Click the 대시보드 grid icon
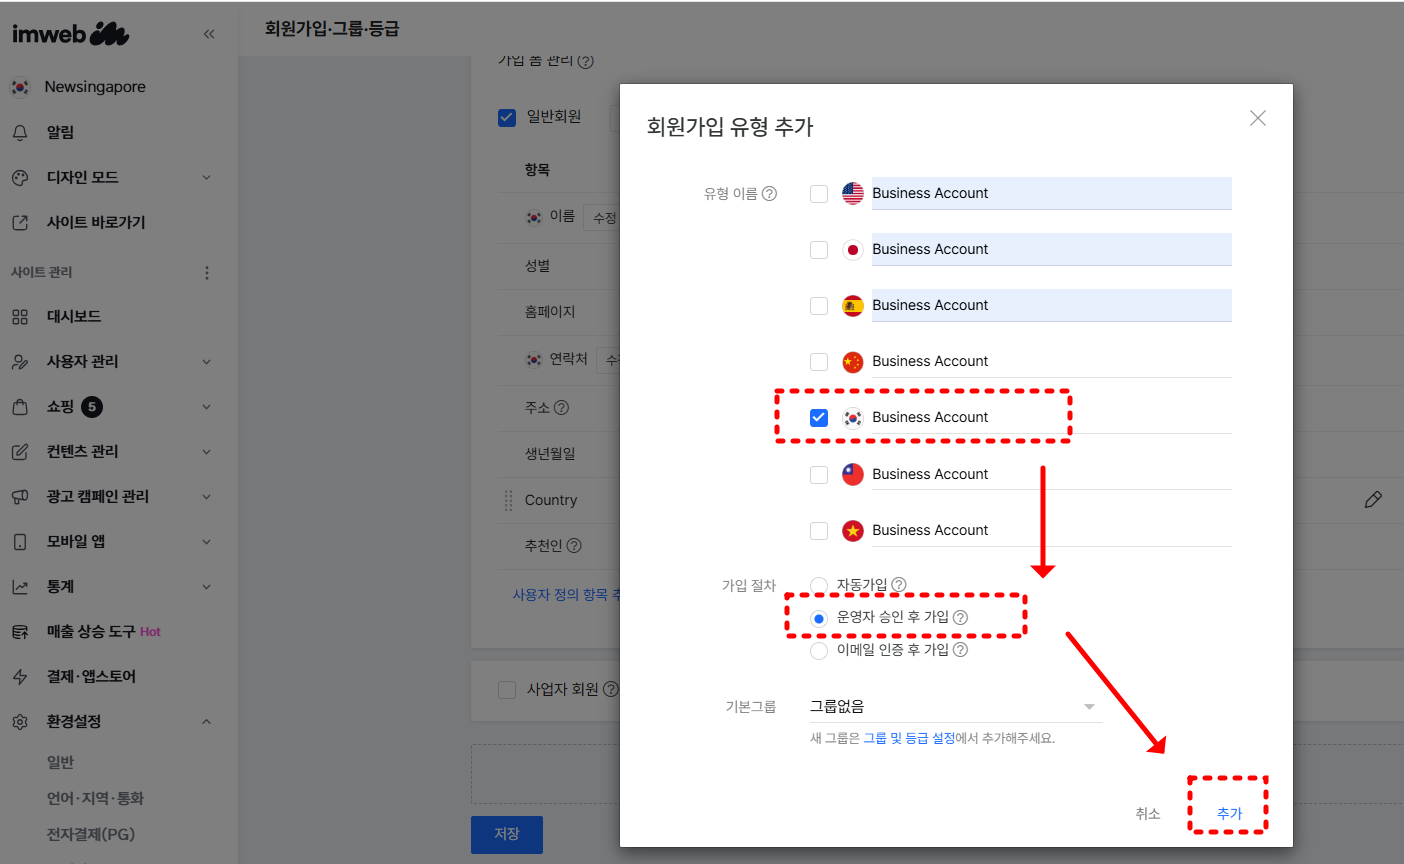This screenshot has width=1404, height=864. pyautogui.click(x=20, y=316)
